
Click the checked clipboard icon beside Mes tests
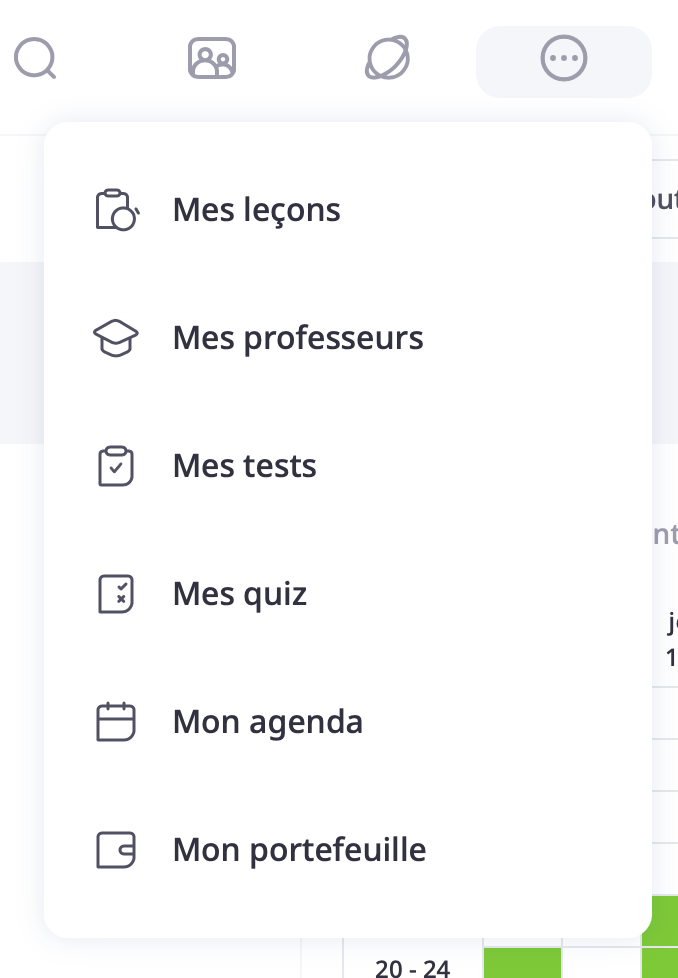(115, 466)
